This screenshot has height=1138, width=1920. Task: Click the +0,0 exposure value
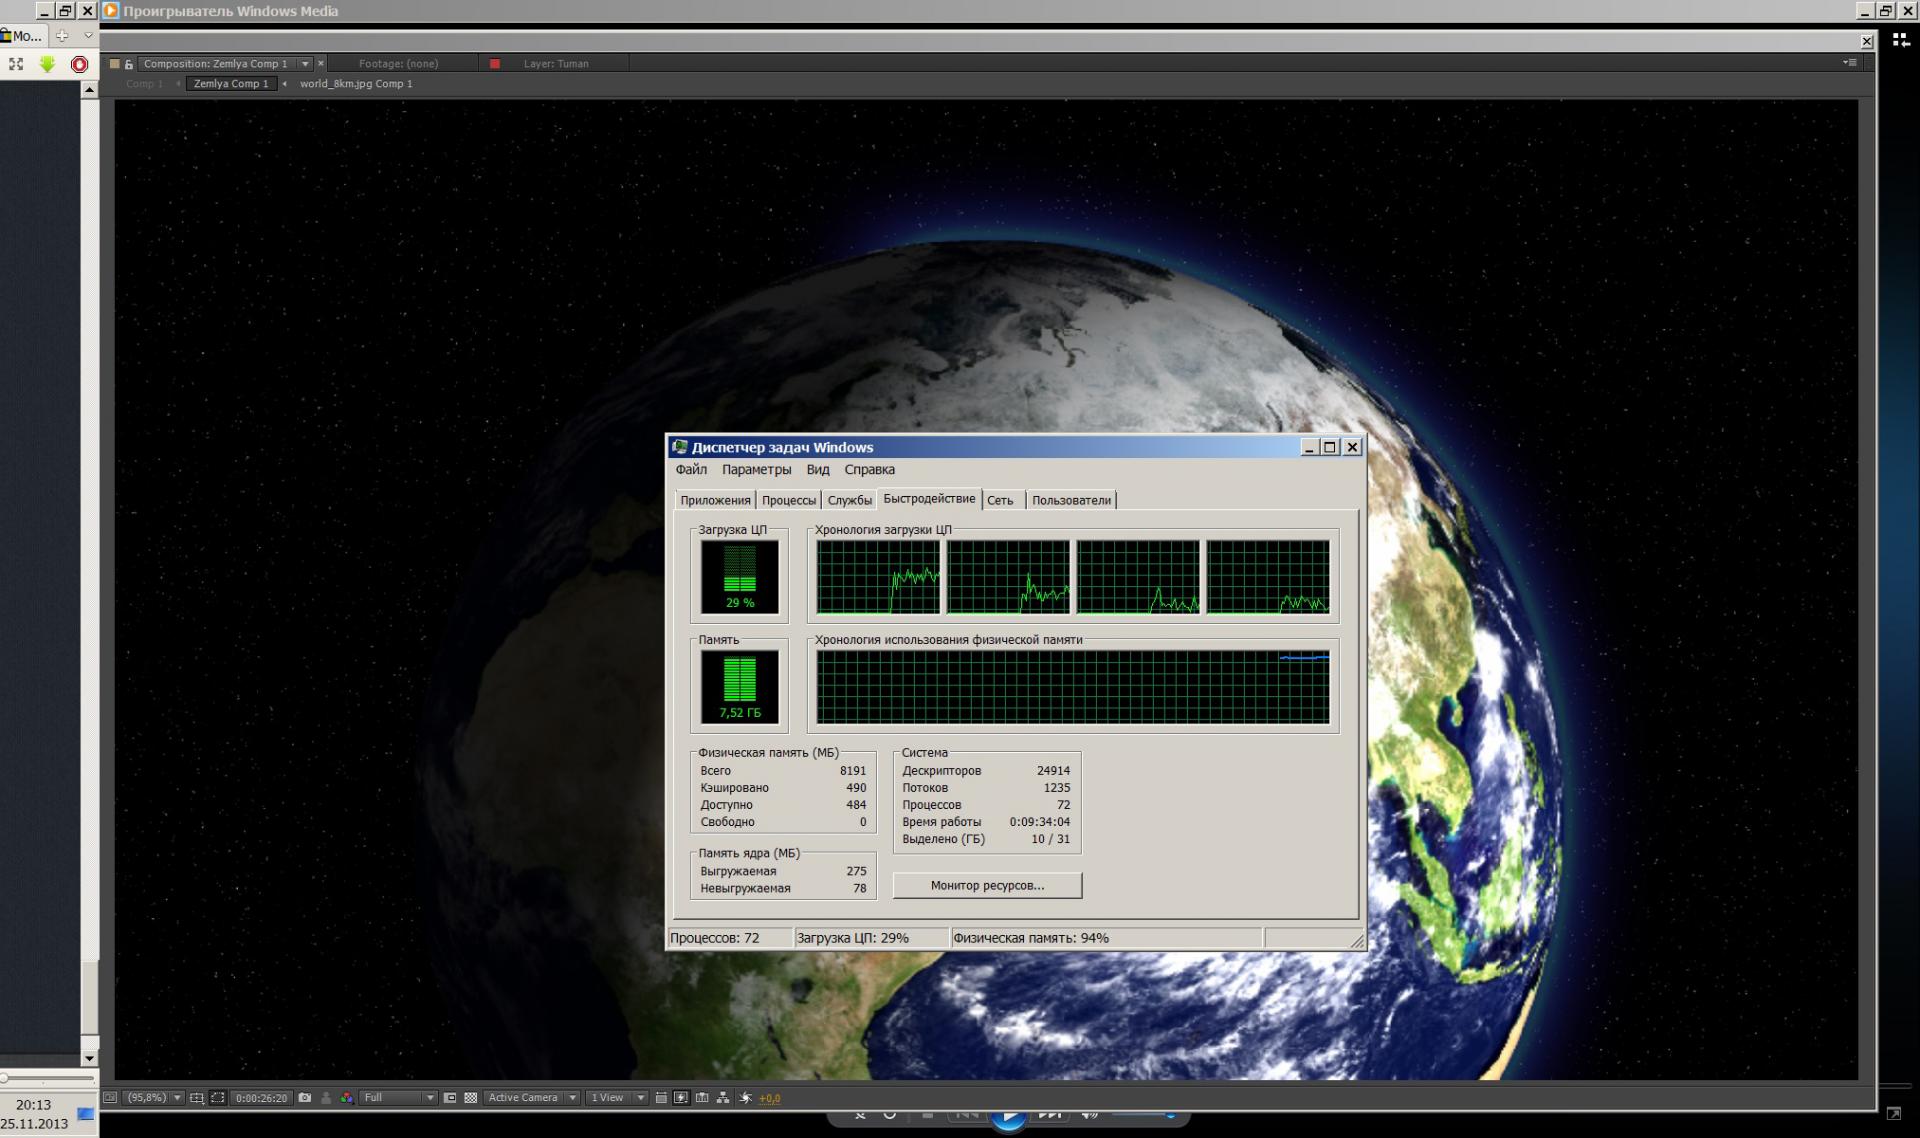769,1098
